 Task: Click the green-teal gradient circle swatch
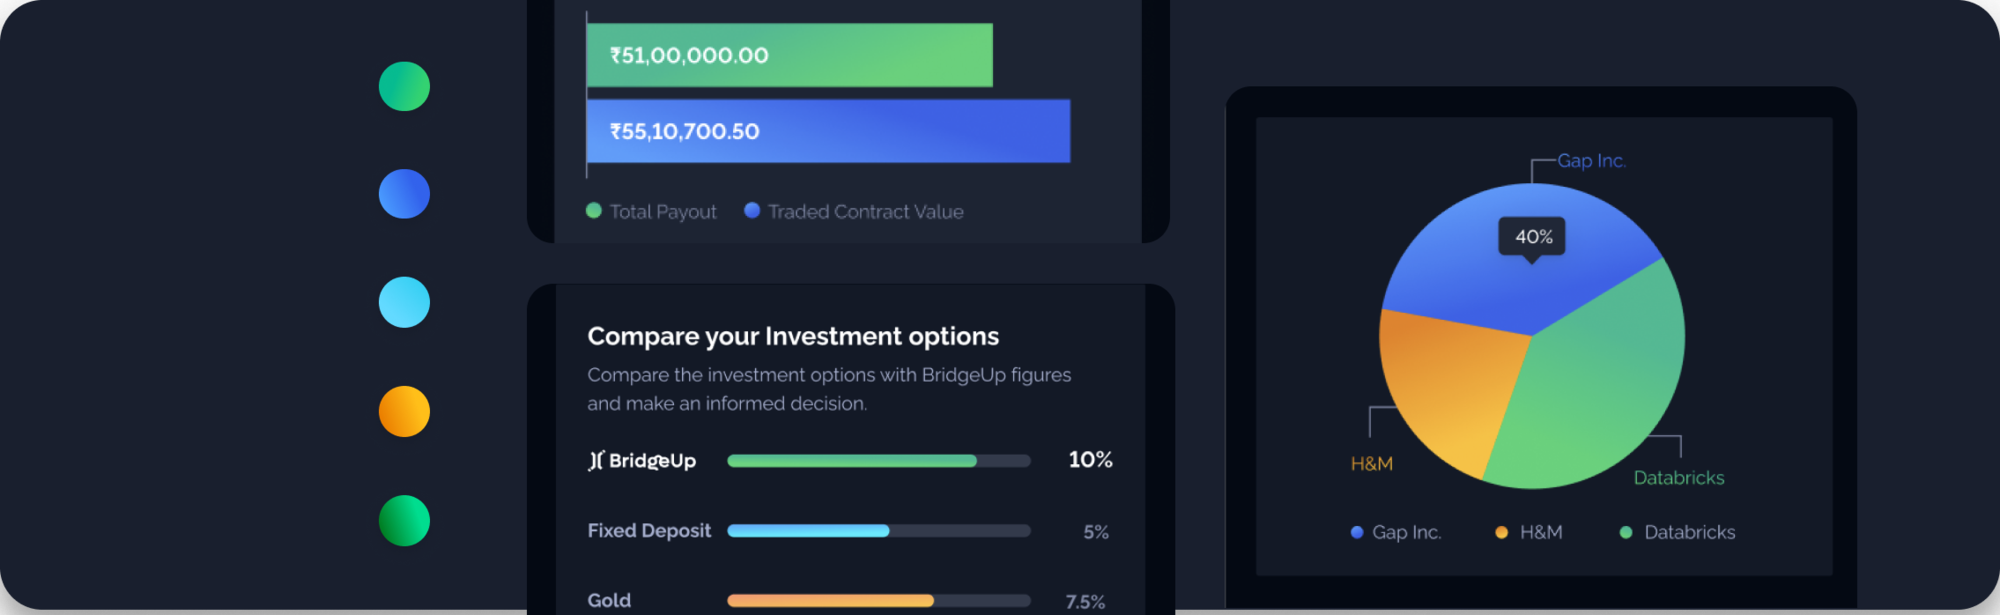click(x=404, y=86)
